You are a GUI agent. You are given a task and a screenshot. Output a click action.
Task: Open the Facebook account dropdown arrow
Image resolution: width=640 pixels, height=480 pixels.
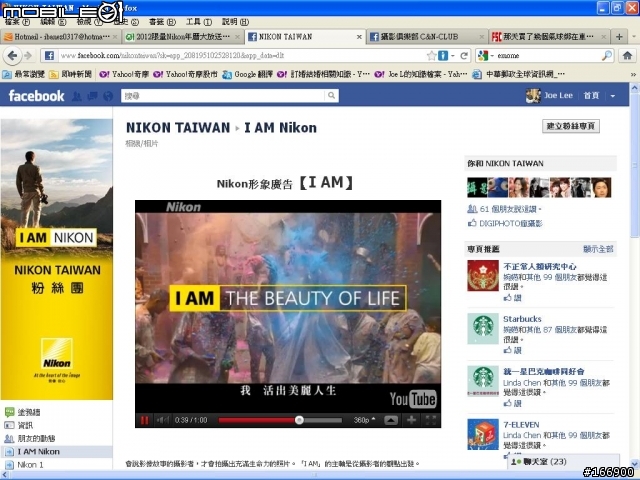click(x=613, y=96)
